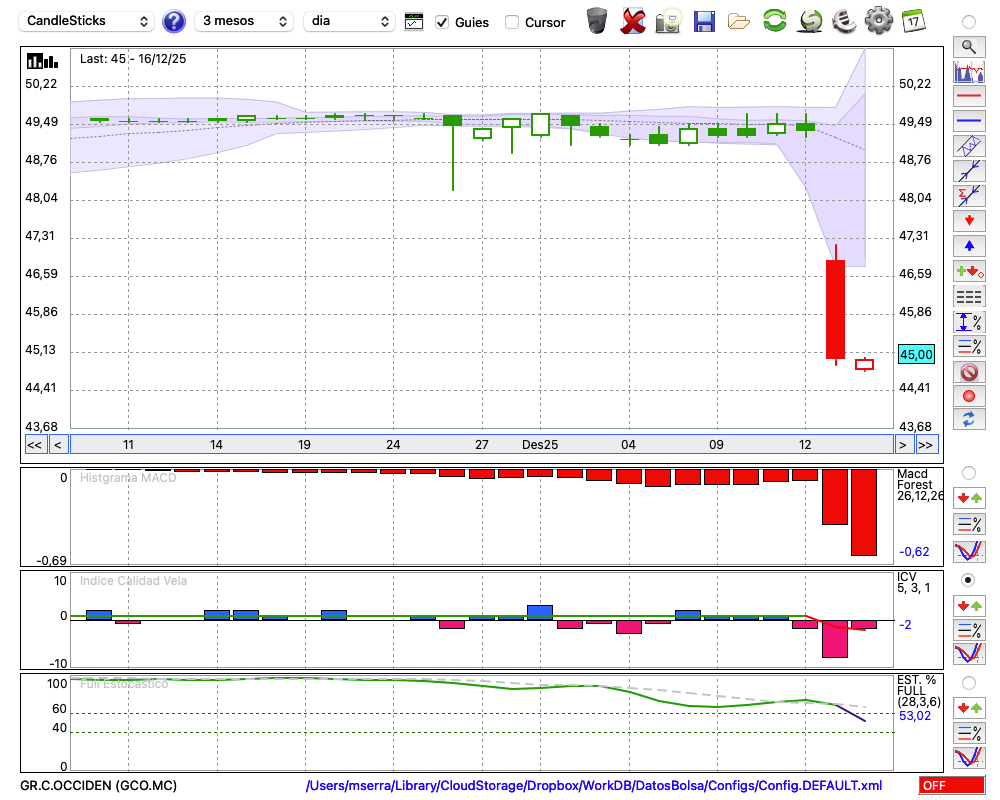The image size is (1000, 800).
Task: Click the blue vertical measure percent tool
Action: click(969, 322)
